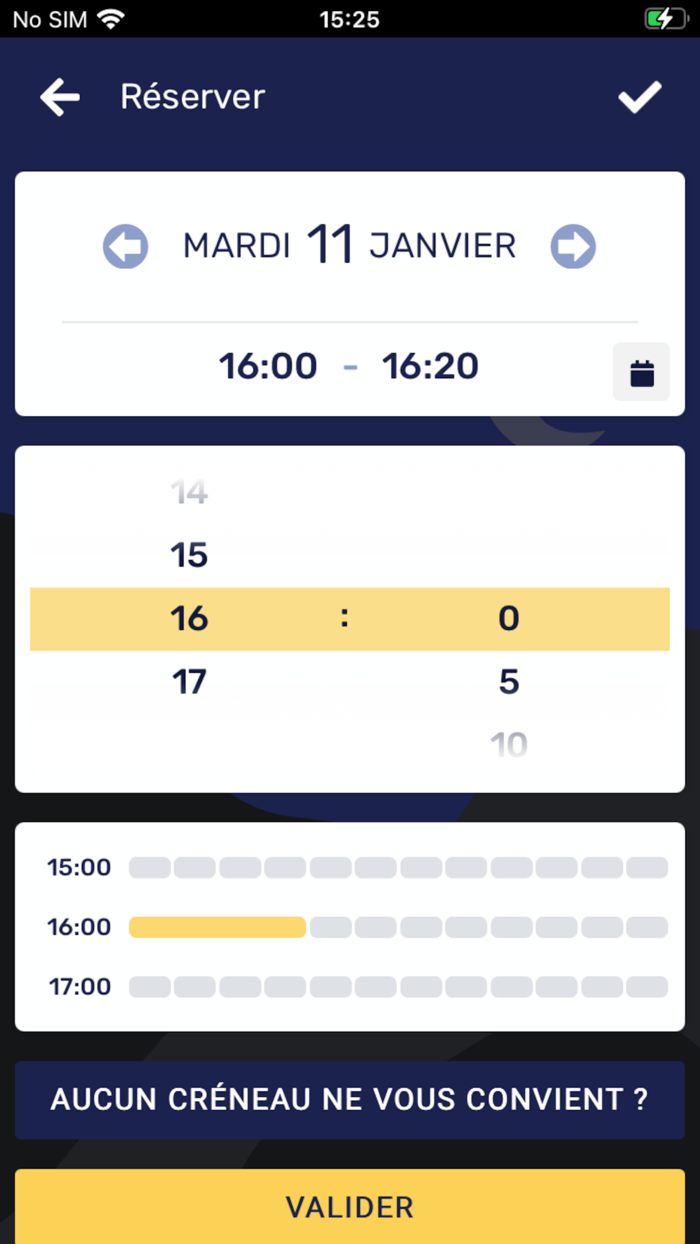Open the calendar date picker icon

point(641,373)
